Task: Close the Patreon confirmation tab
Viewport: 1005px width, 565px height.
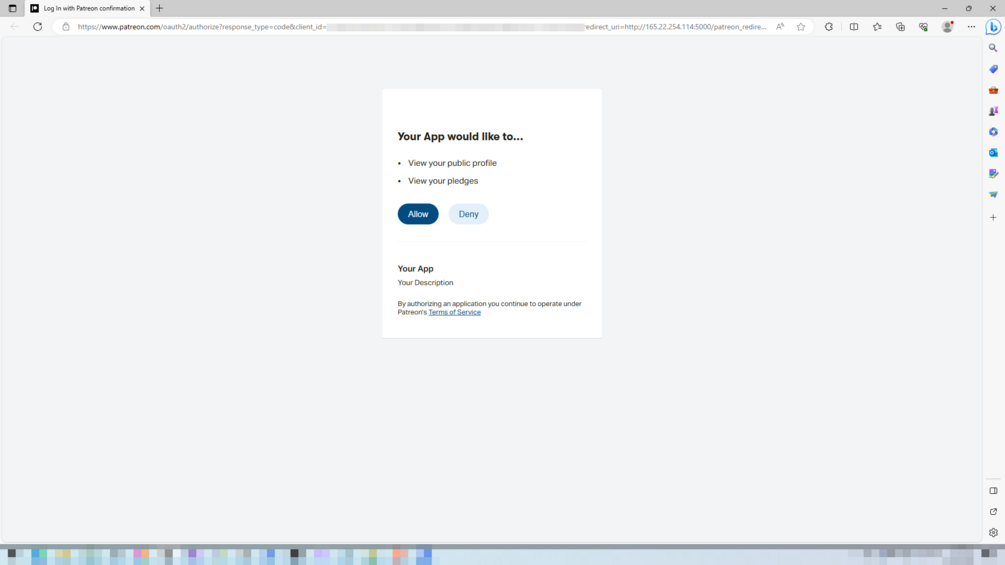Action: click(142, 8)
